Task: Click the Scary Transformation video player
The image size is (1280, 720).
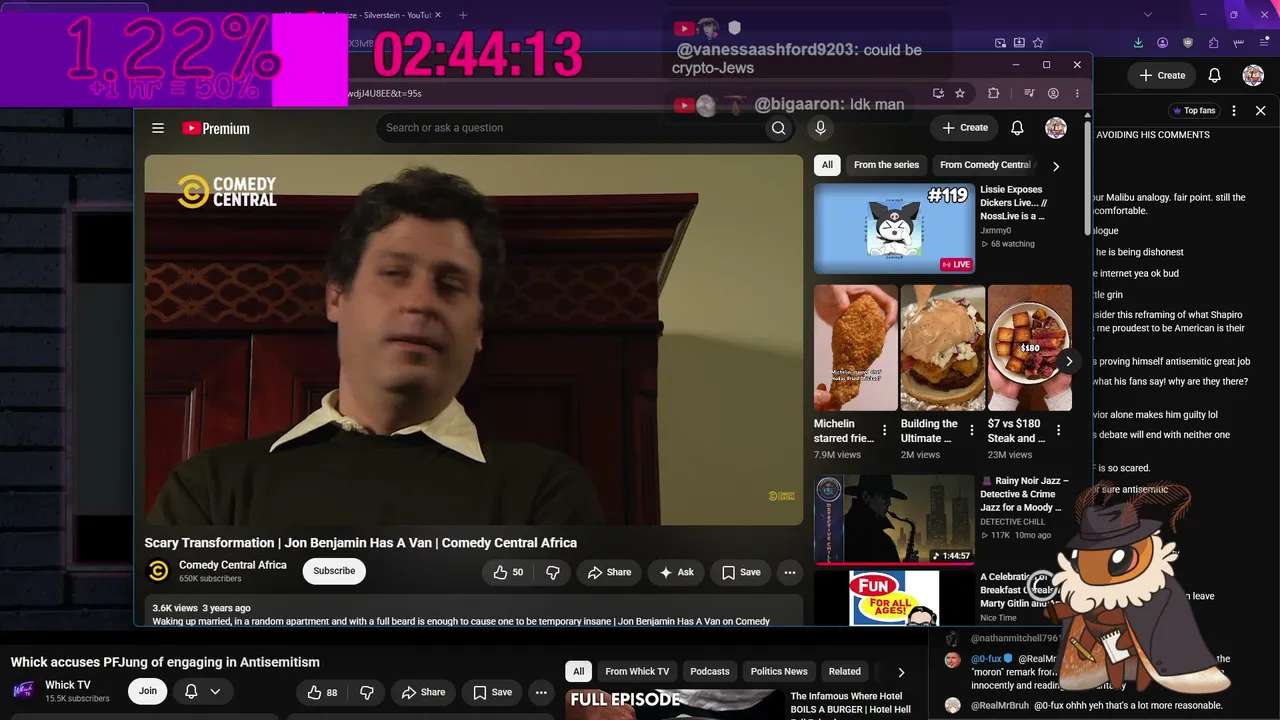Action: point(473,339)
